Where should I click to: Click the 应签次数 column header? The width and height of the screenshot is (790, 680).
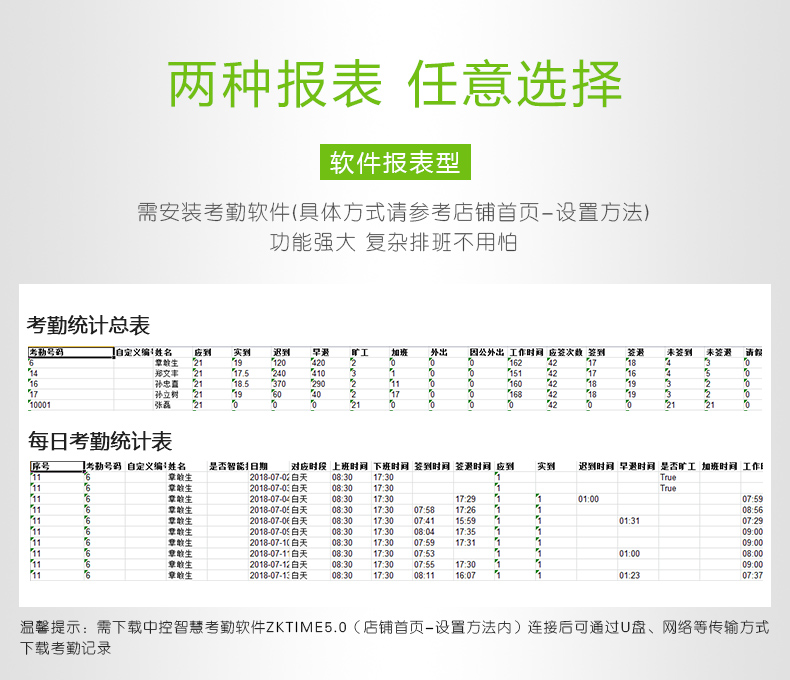tap(565, 353)
